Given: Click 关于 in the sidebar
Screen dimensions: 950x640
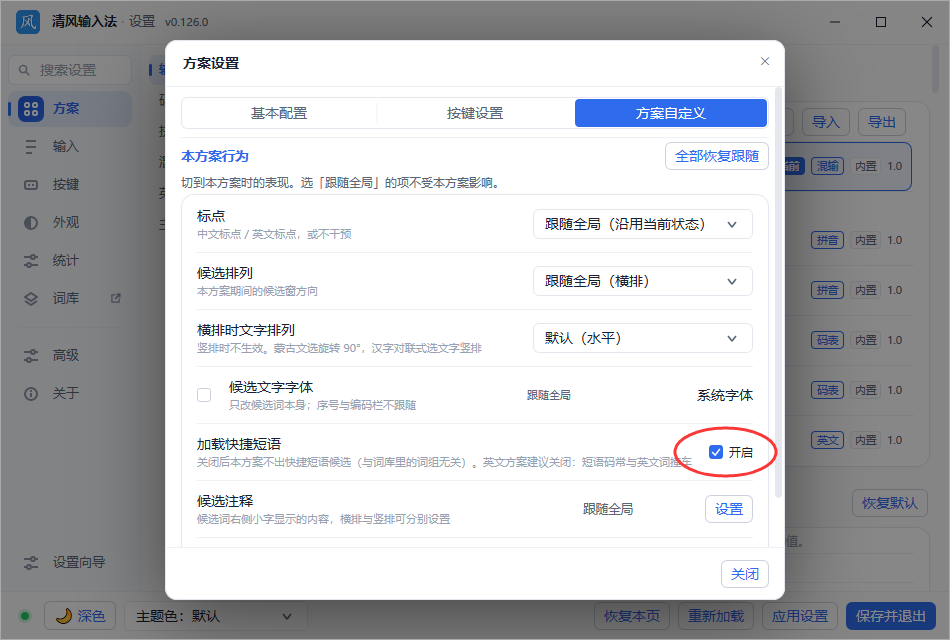Looking at the screenshot, I should [70, 394].
